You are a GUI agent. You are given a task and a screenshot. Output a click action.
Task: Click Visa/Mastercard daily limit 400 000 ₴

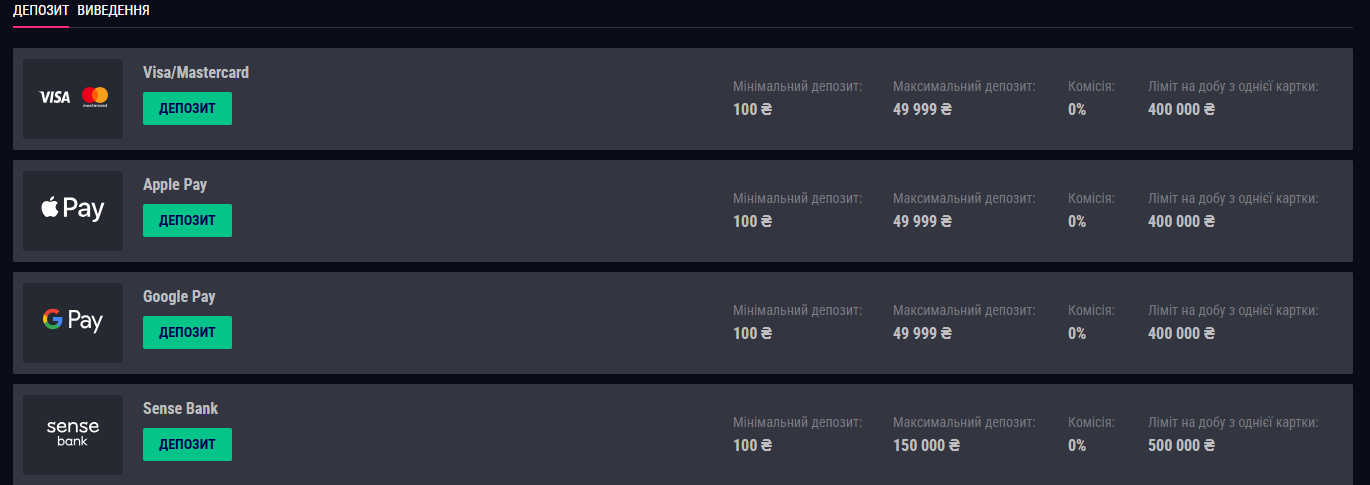(x=1181, y=109)
